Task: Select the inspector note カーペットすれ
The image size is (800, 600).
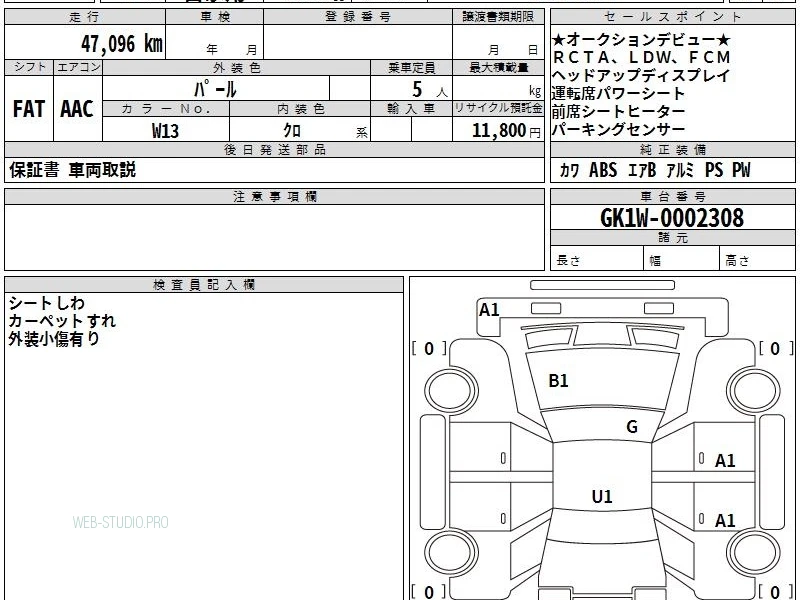Action: [62, 321]
